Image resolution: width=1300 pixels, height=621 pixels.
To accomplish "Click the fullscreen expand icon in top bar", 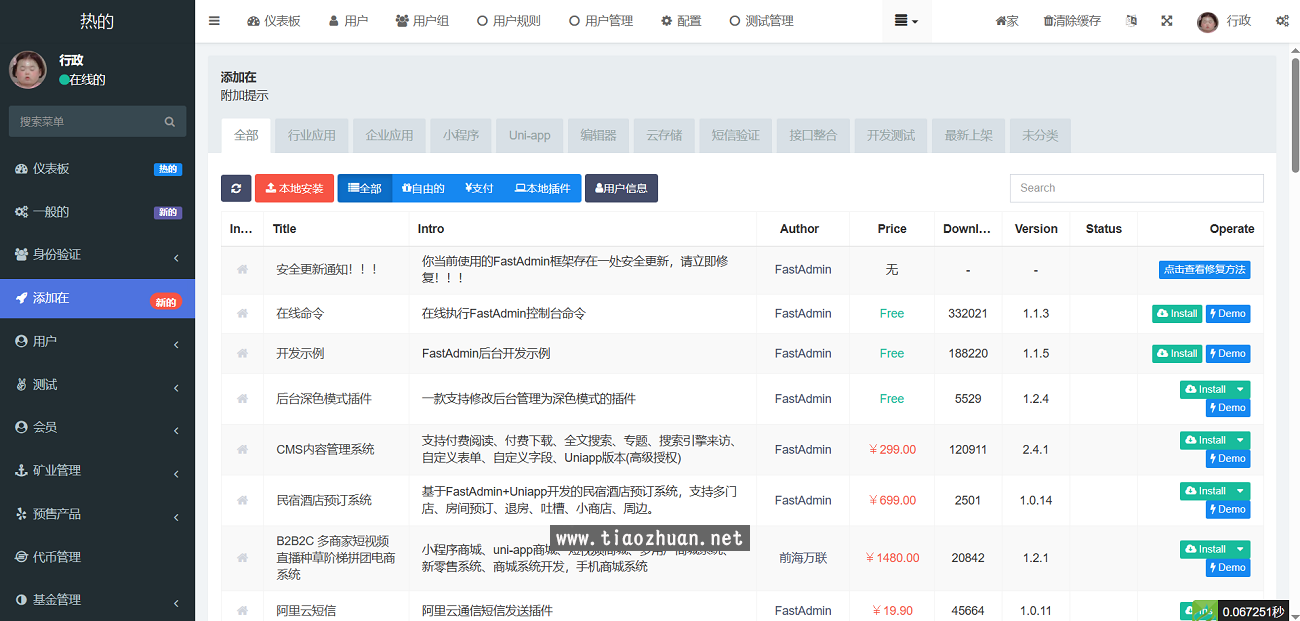I will click(1166, 21).
